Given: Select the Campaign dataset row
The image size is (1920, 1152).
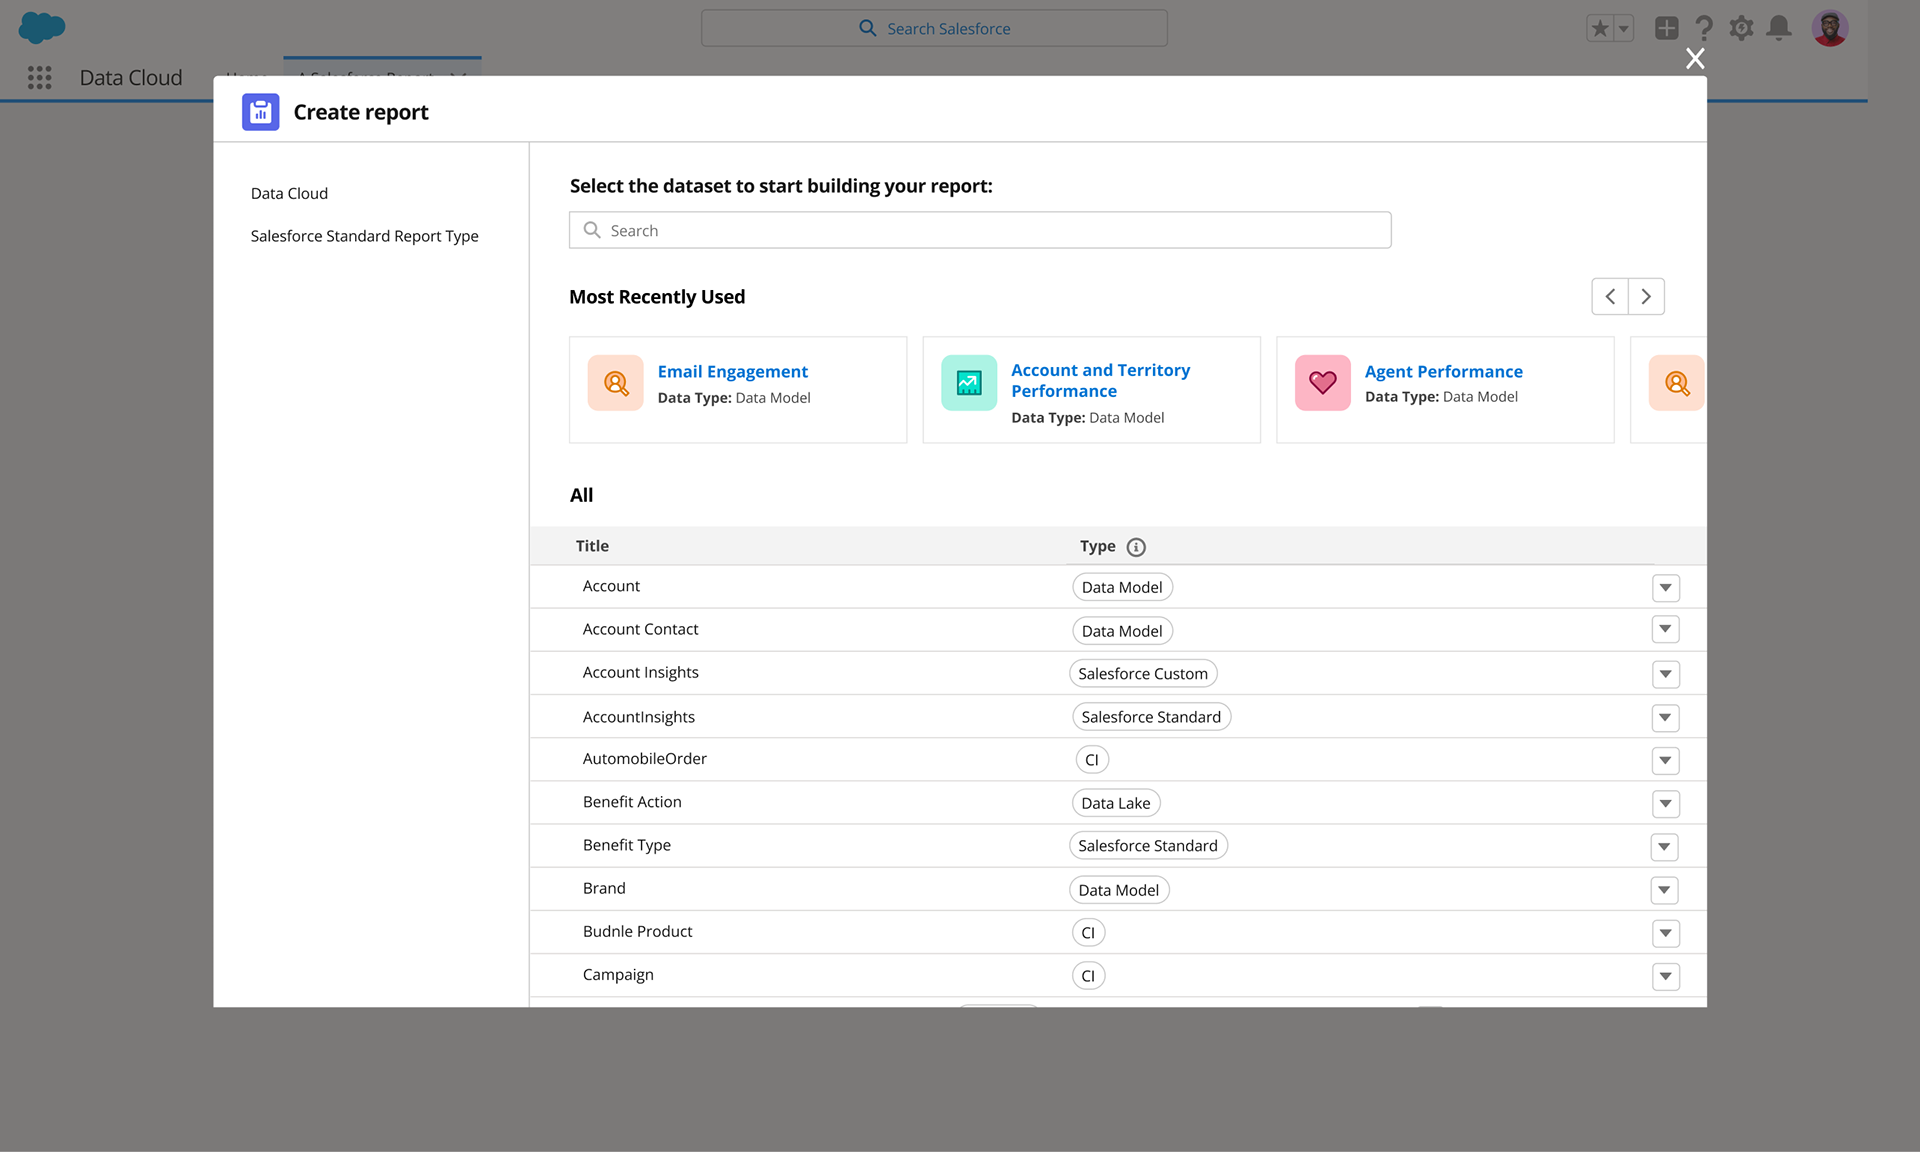Looking at the screenshot, I should tap(1118, 975).
